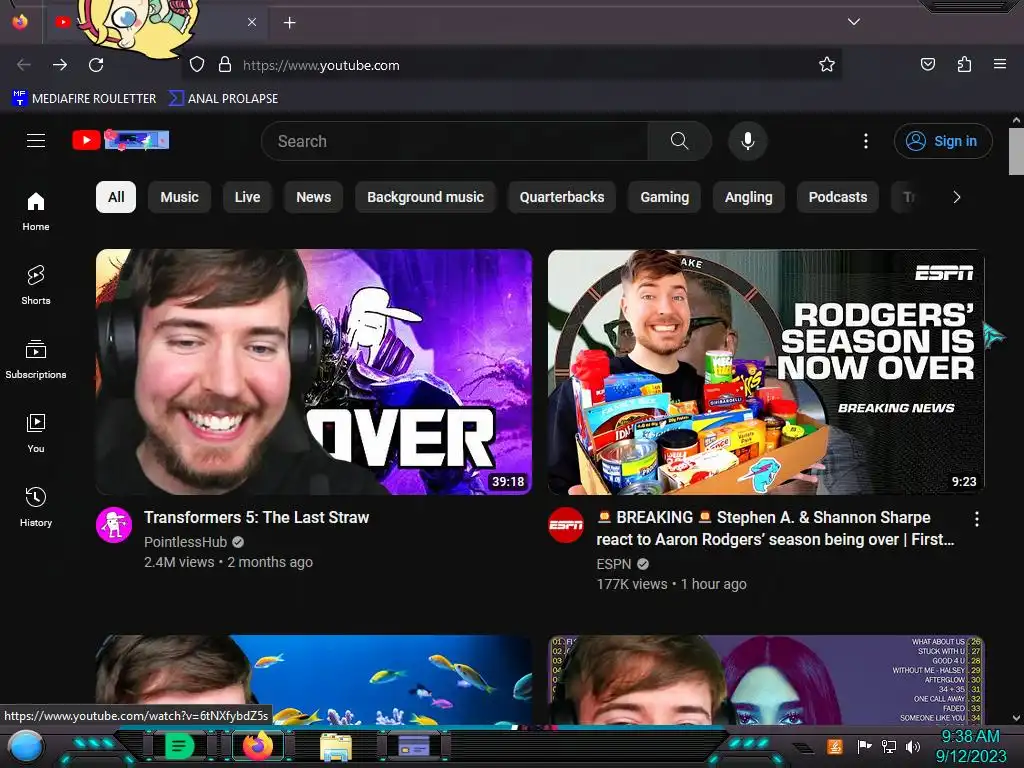Open Firefox application menu
This screenshot has height=768, width=1024.
[x=1000, y=65]
